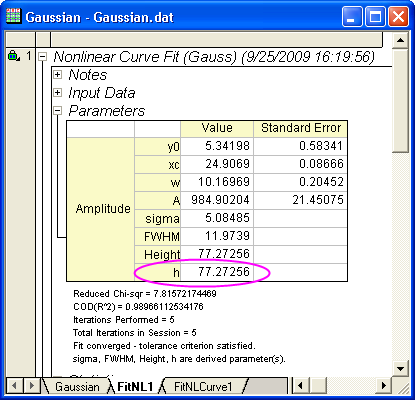Click the vertical scrollbar down arrow
Screen dimensions: 415x400
point(400,369)
